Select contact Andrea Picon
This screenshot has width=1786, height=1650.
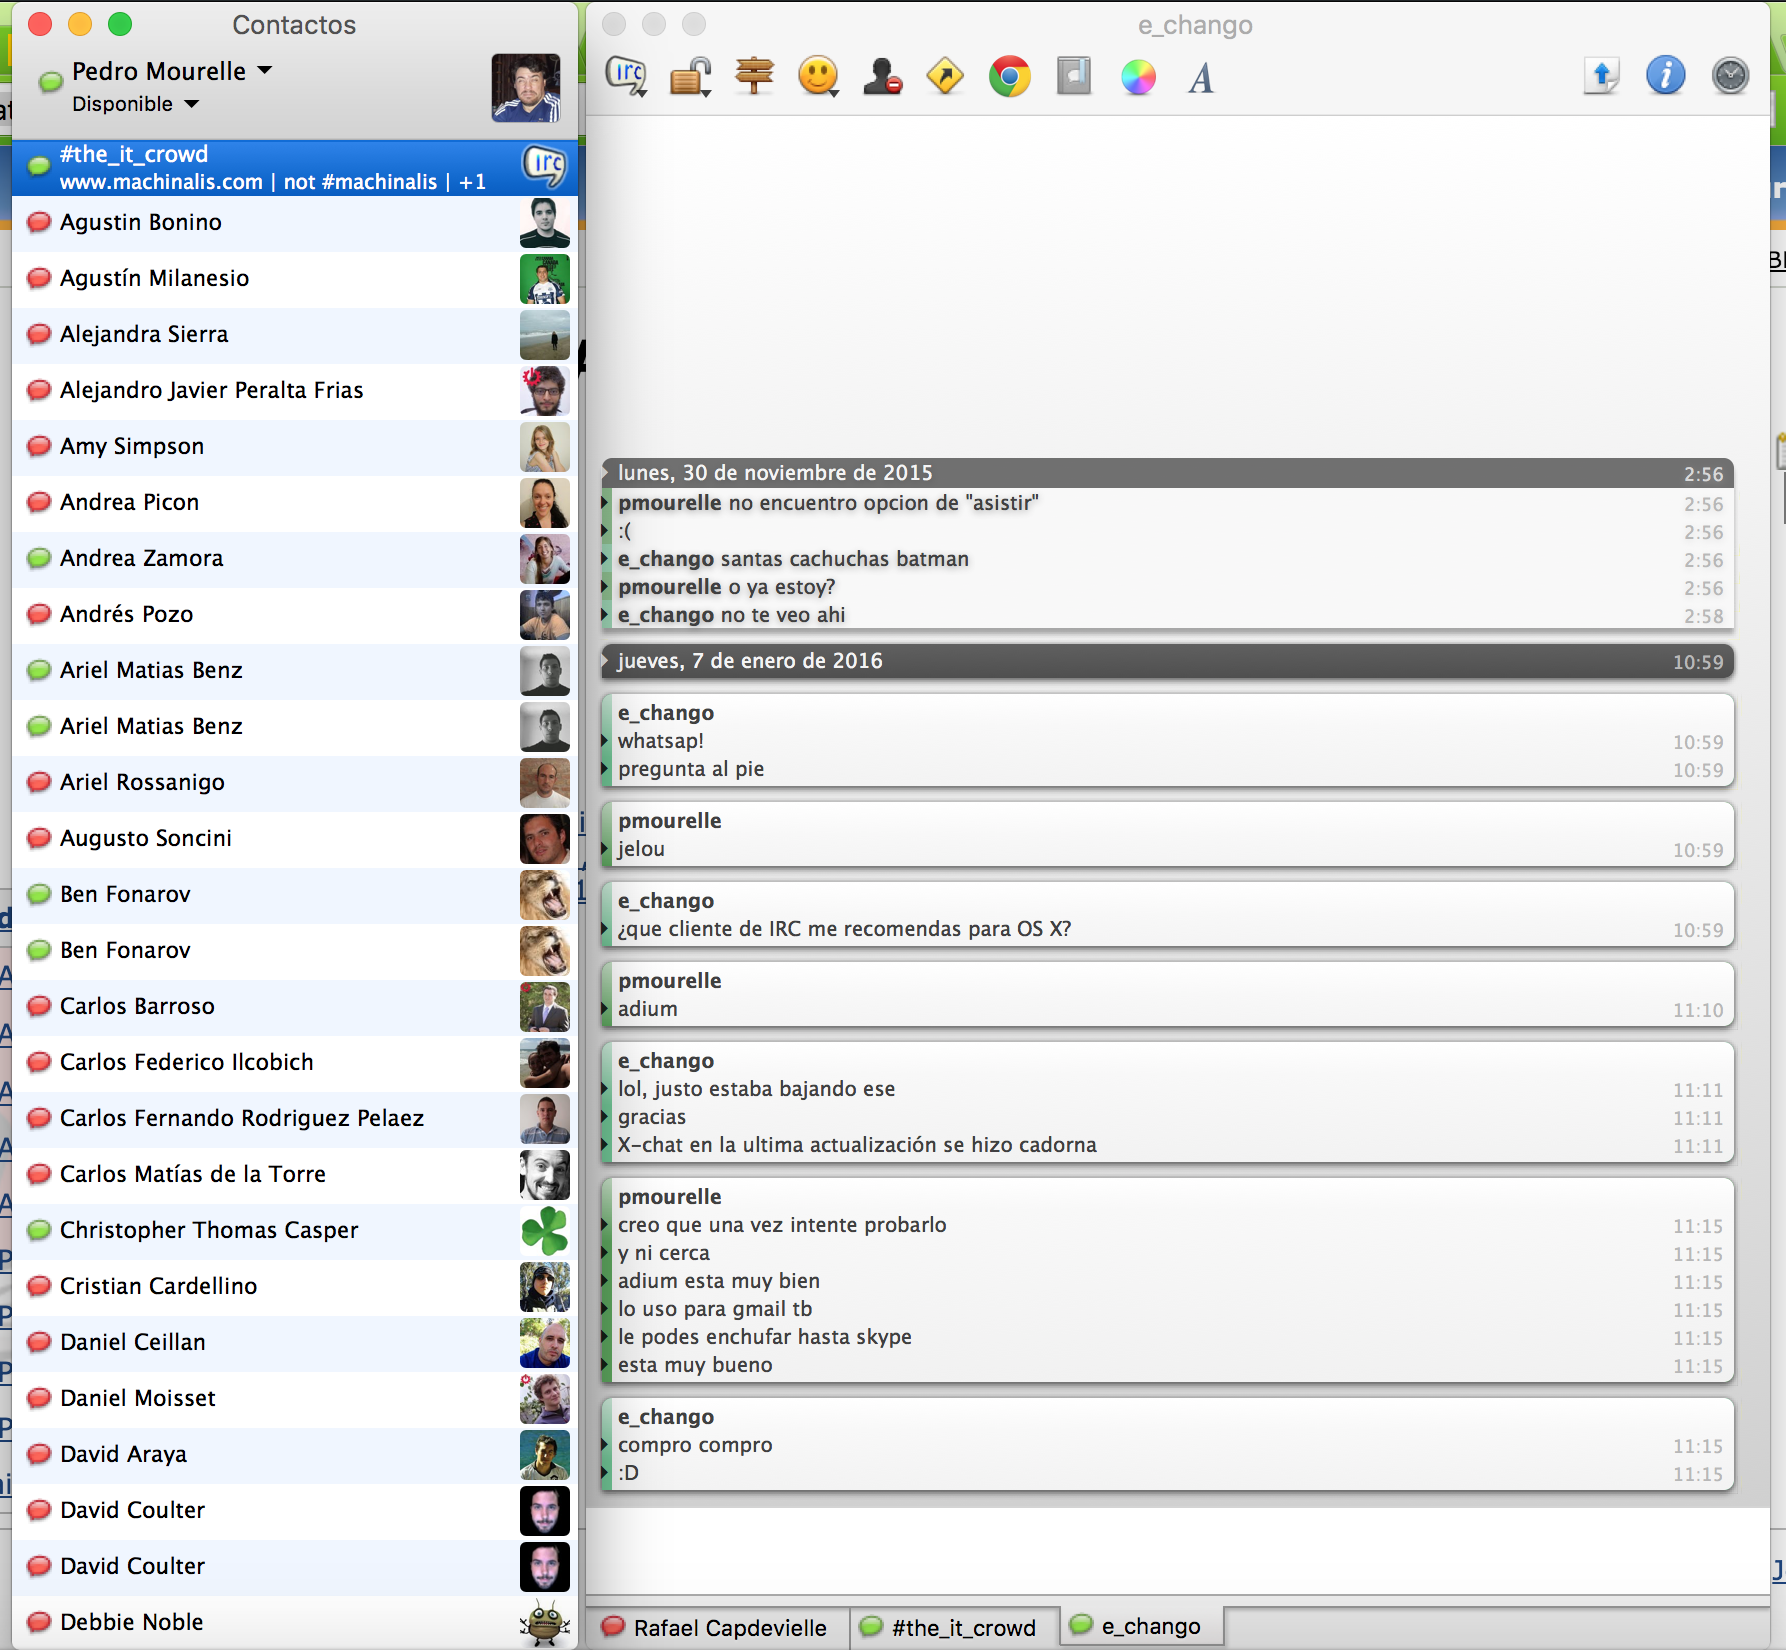click(x=295, y=502)
